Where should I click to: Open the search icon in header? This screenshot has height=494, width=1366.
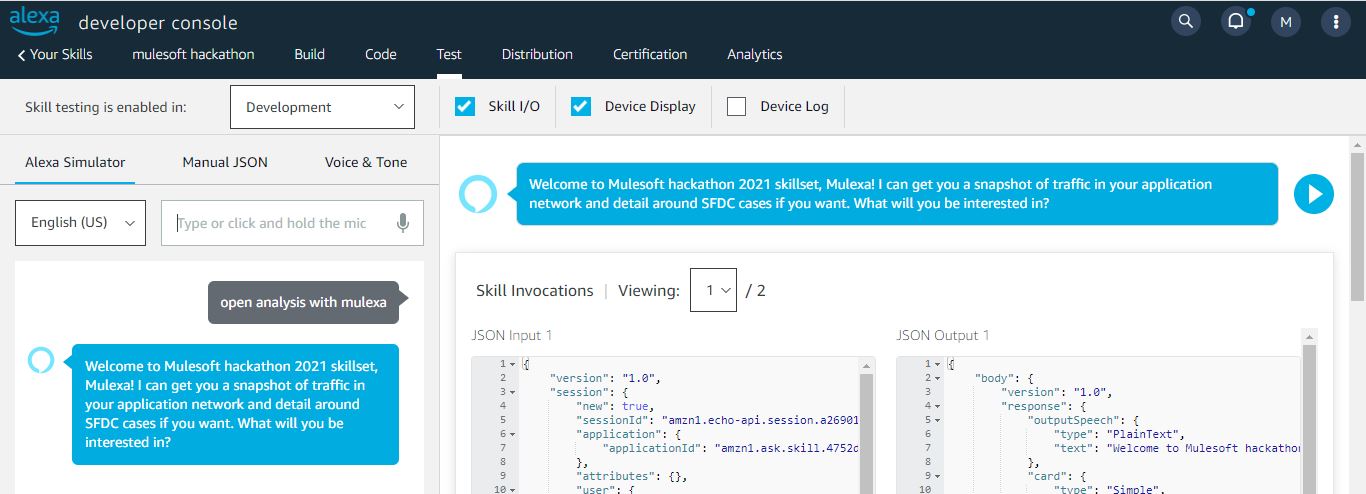(x=1186, y=21)
